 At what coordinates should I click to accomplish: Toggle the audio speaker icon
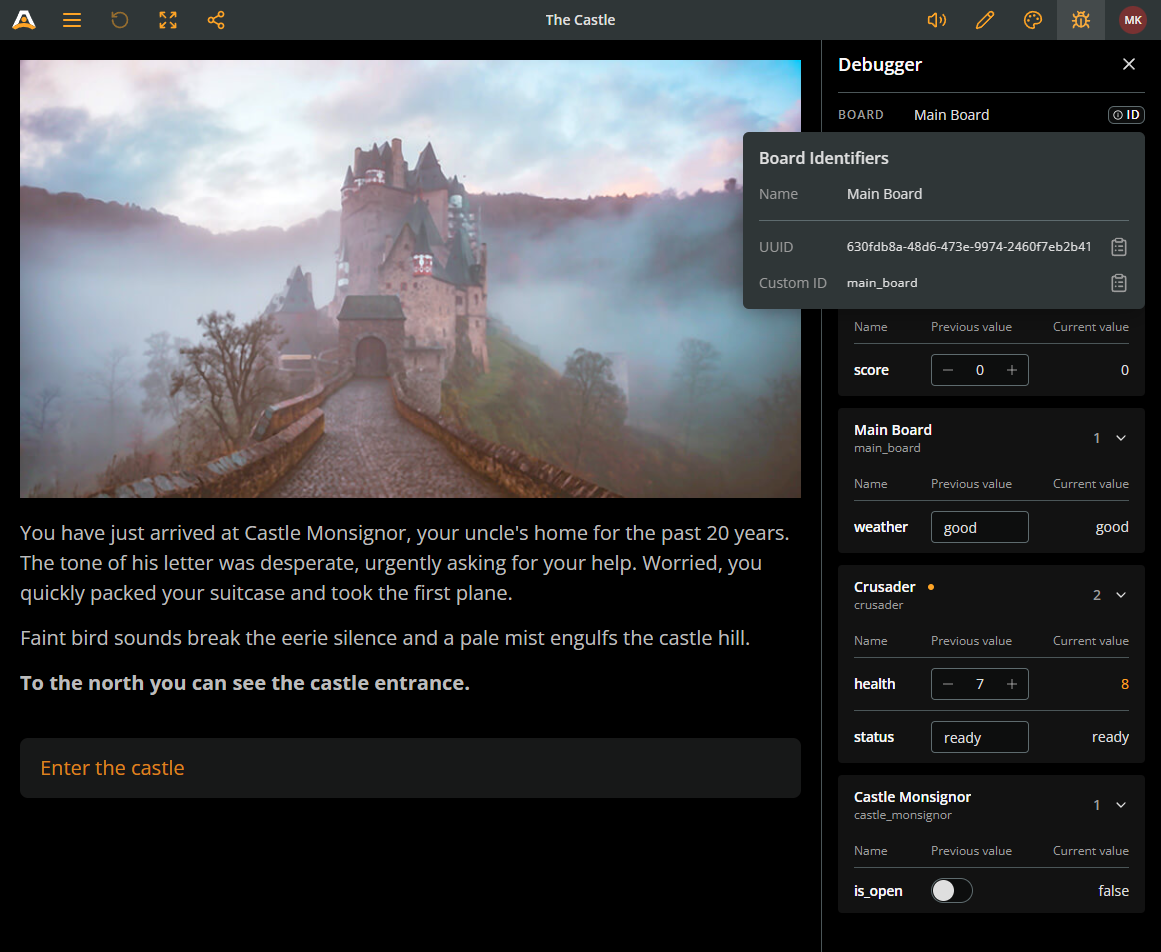(x=937, y=20)
